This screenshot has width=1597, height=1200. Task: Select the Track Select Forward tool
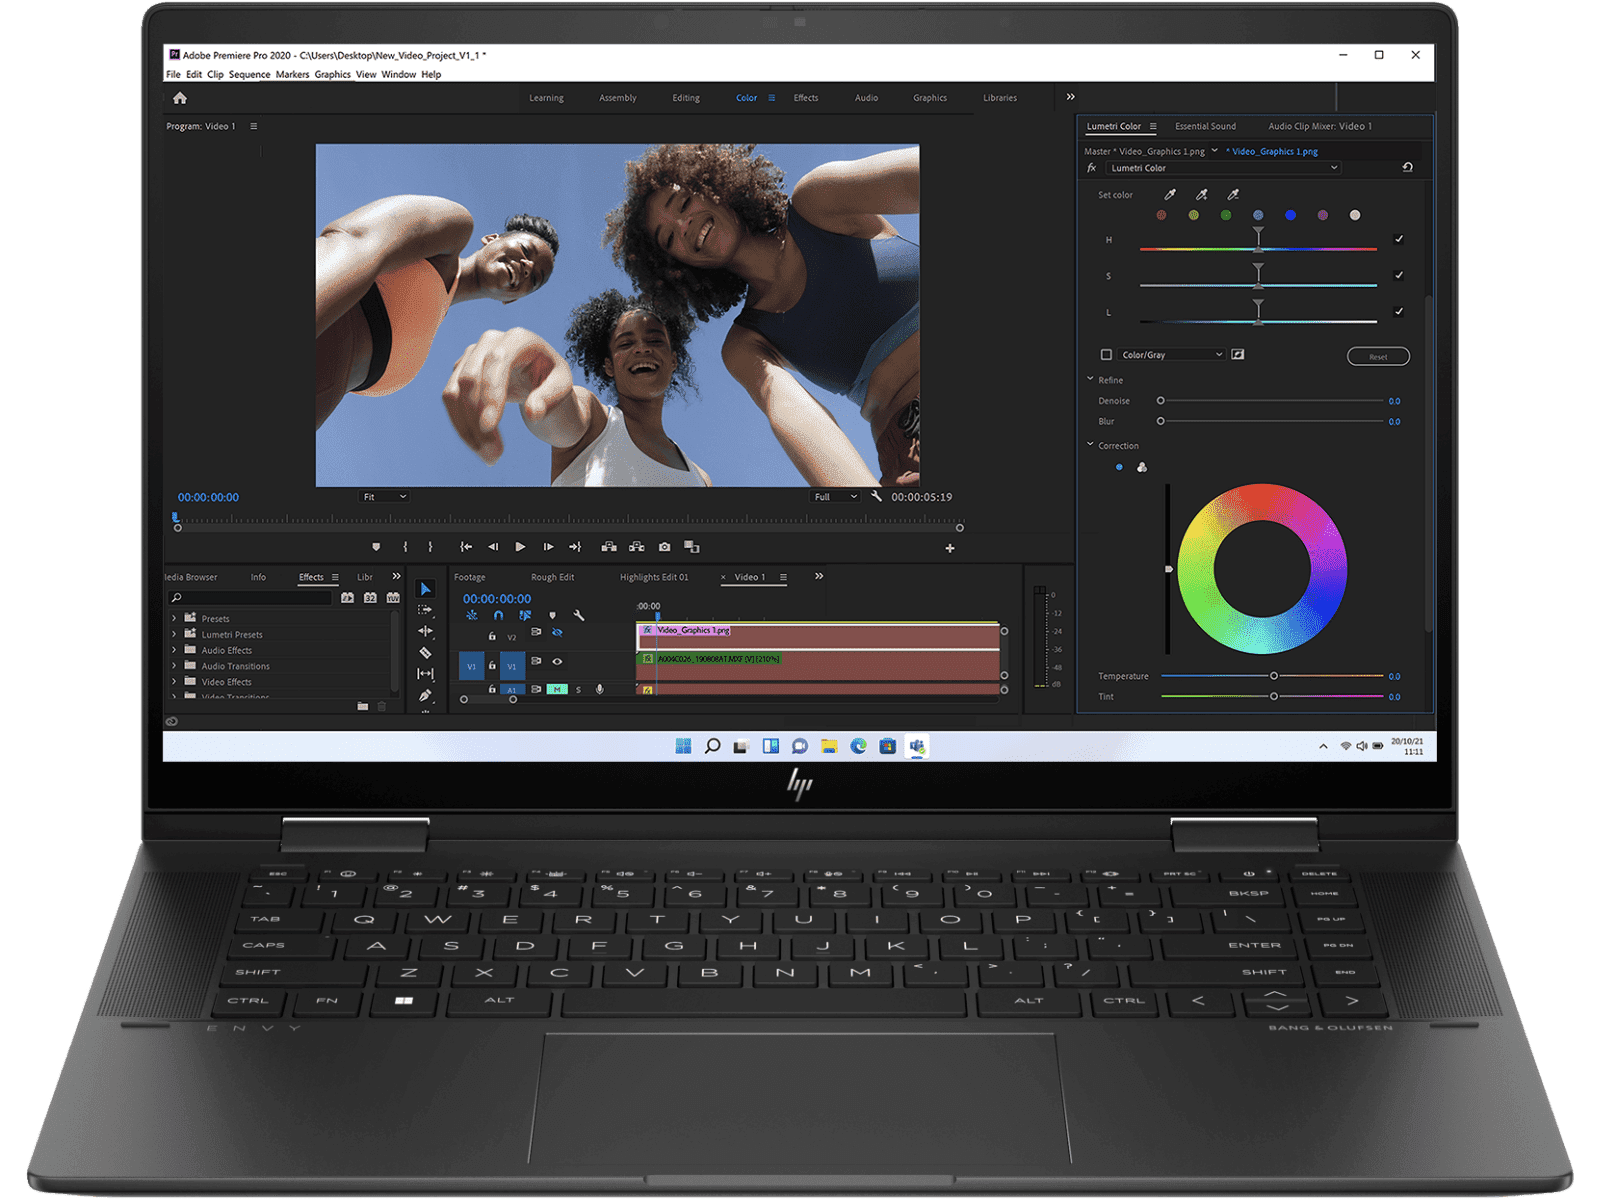(x=425, y=609)
